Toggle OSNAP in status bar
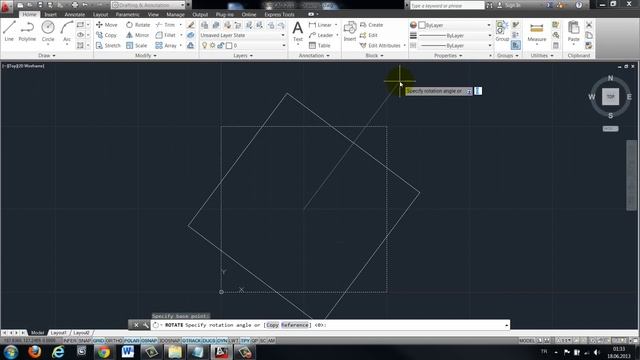The height and width of the screenshot is (360, 640). [x=149, y=341]
